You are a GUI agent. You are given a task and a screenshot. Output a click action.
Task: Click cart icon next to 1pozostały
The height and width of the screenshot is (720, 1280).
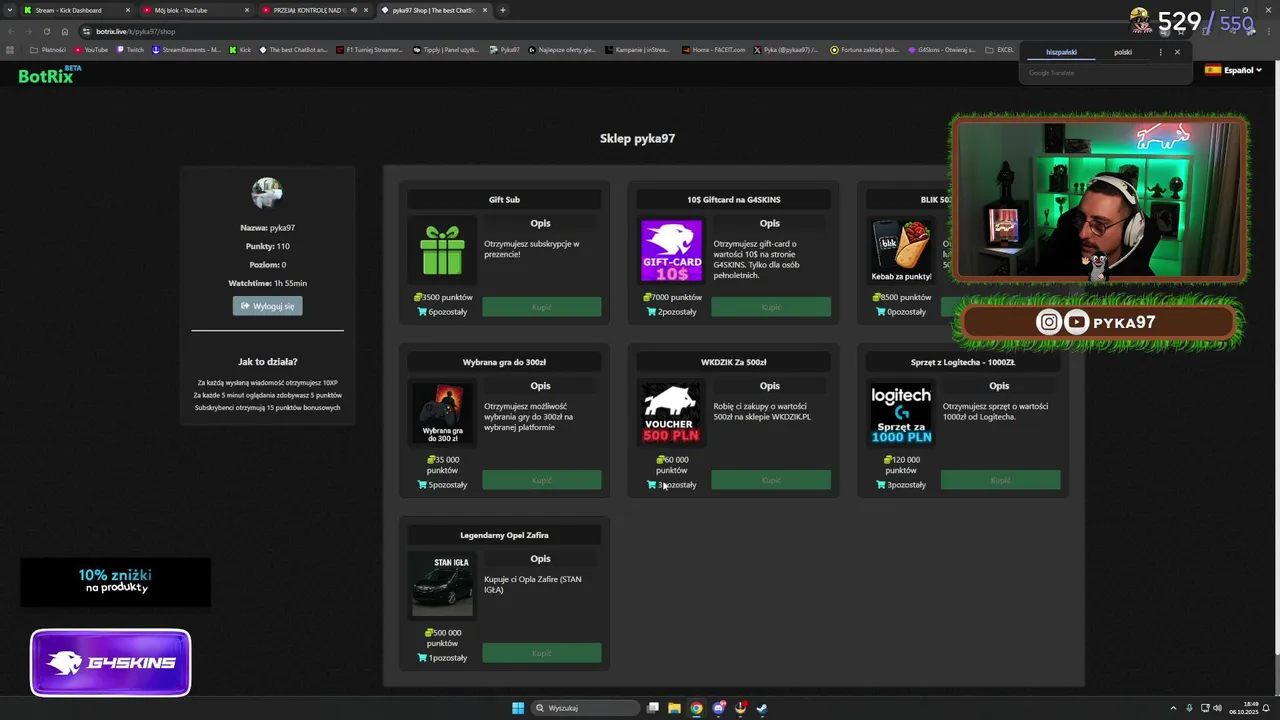point(422,658)
